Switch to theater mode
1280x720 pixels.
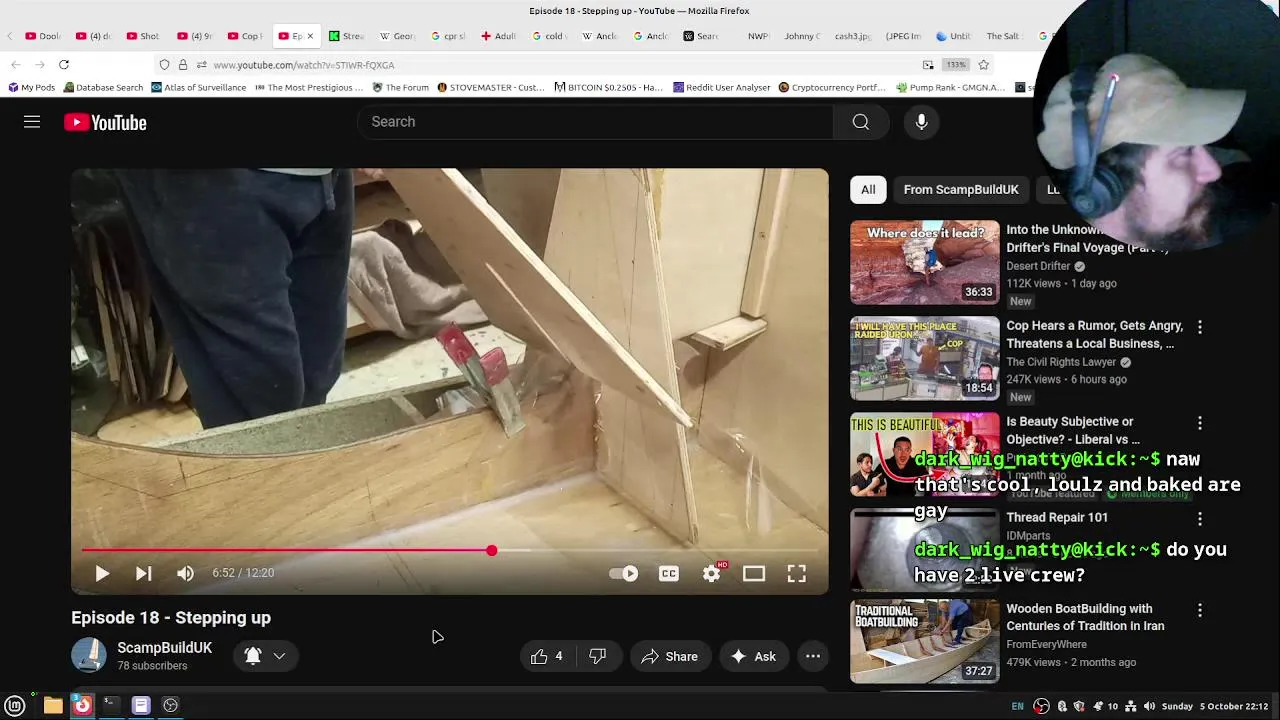coord(753,573)
